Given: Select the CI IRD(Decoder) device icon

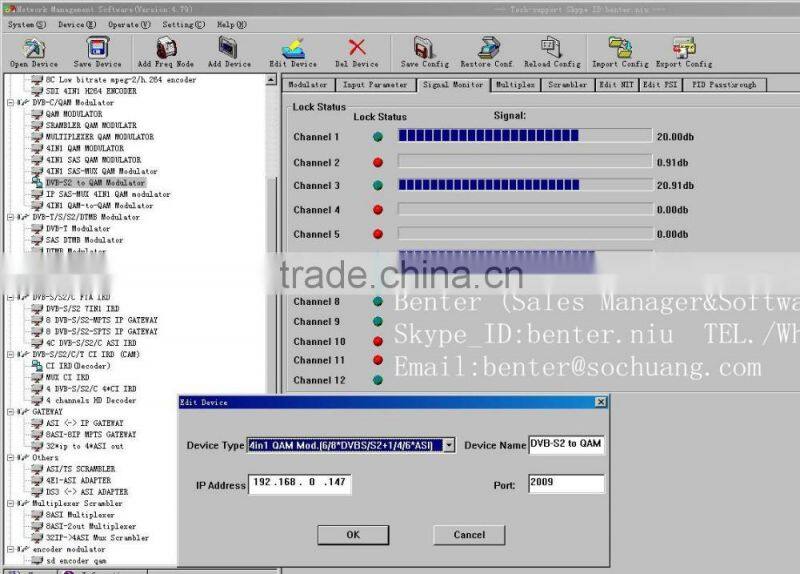Looking at the screenshot, I should coord(37,365).
